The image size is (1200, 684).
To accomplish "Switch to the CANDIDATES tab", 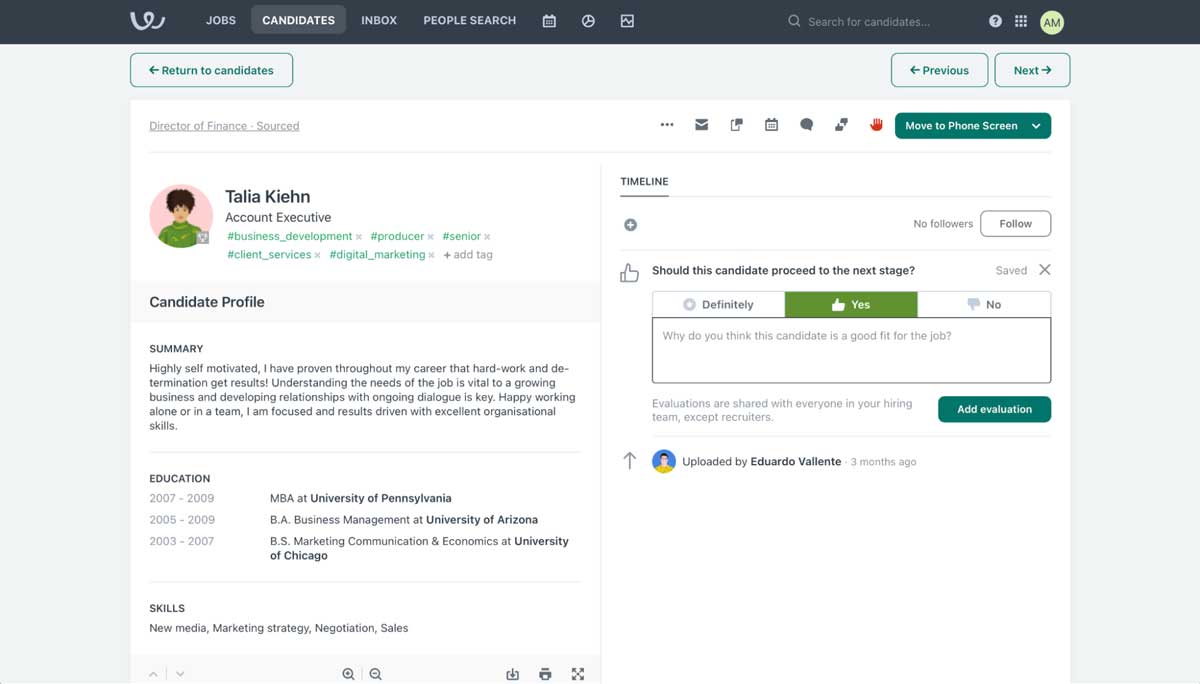I will (298, 20).
